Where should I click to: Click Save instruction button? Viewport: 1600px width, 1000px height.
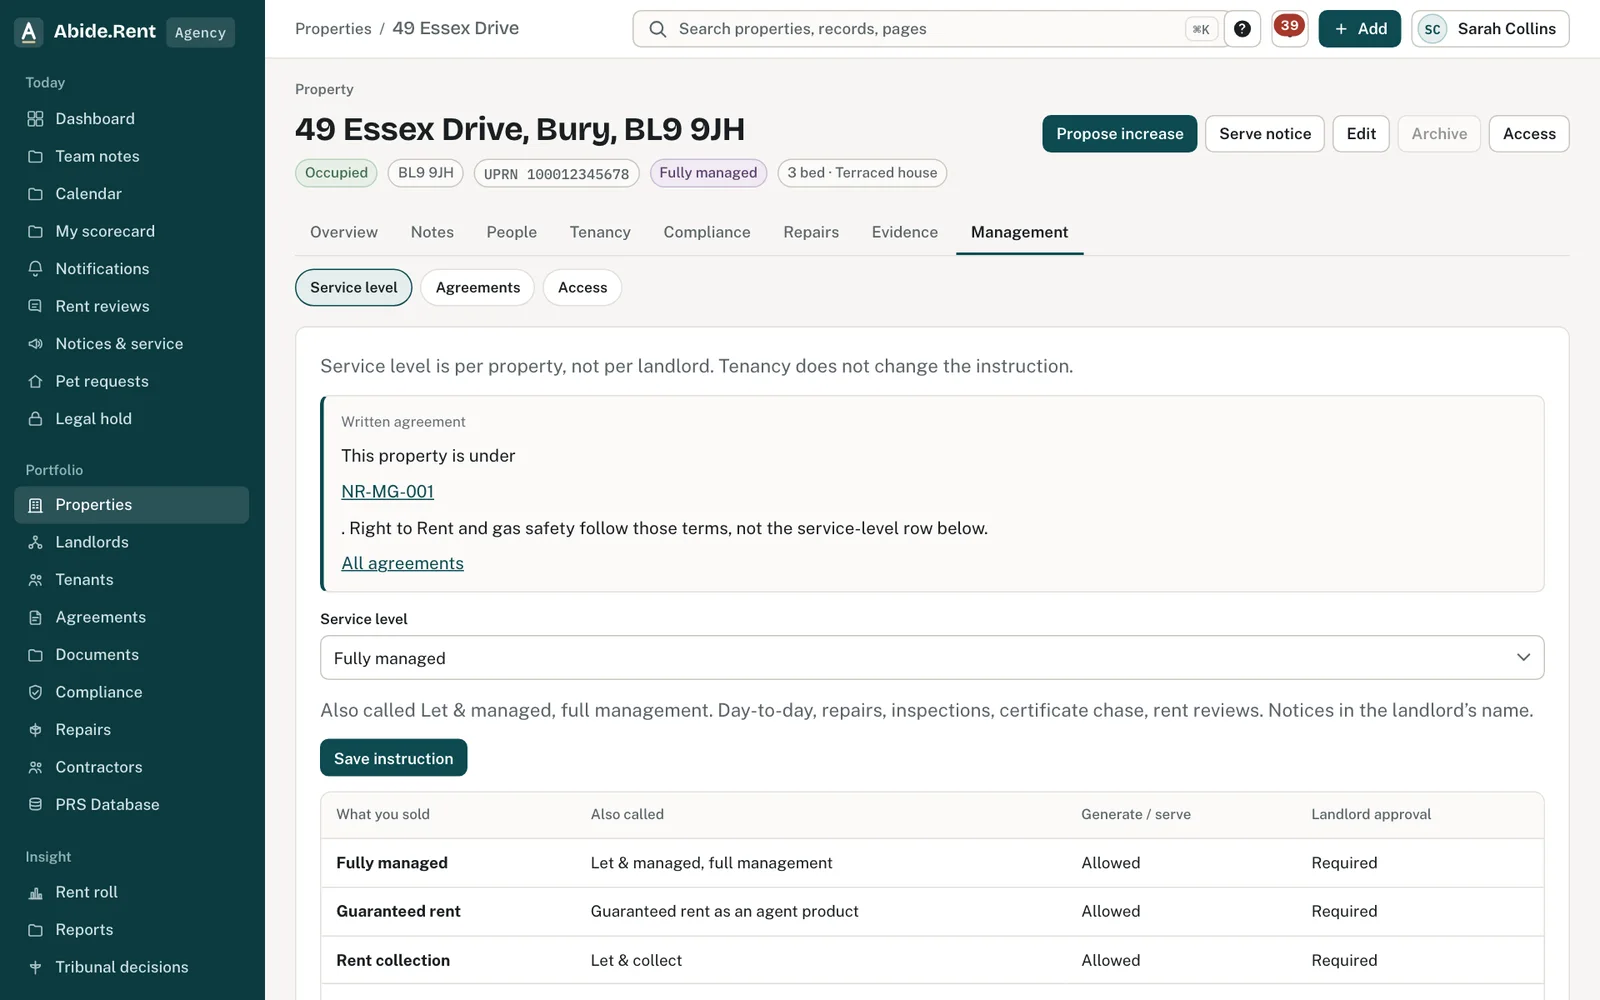tap(394, 758)
